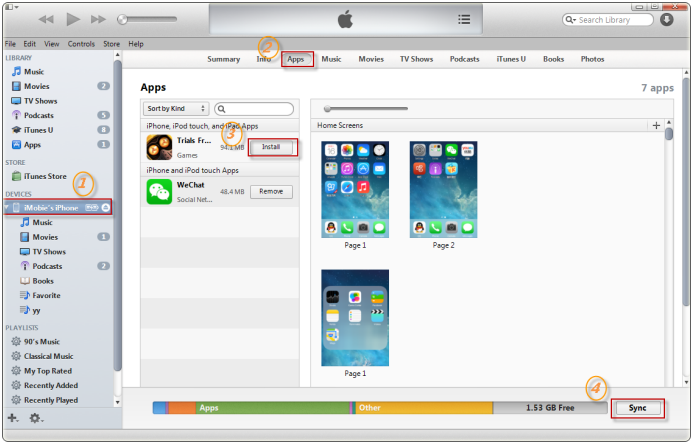Click the eject icon beside iMobie's iPhone
Image resolution: width=692 pixels, height=444 pixels.
pos(105,207)
